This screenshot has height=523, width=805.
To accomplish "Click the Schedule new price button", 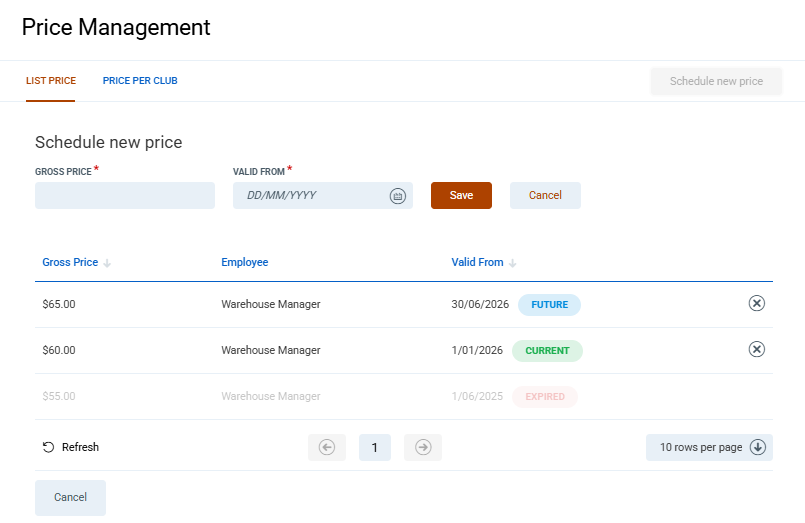I will click(716, 82).
